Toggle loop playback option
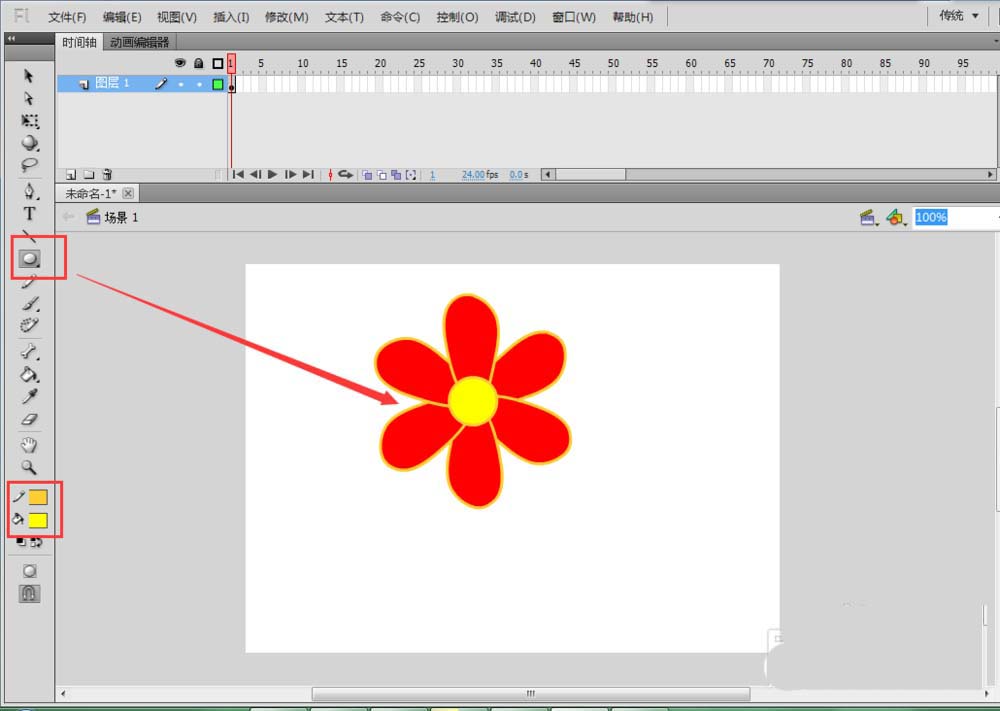Image resolution: width=1000 pixels, height=711 pixels. tap(346, 175)
